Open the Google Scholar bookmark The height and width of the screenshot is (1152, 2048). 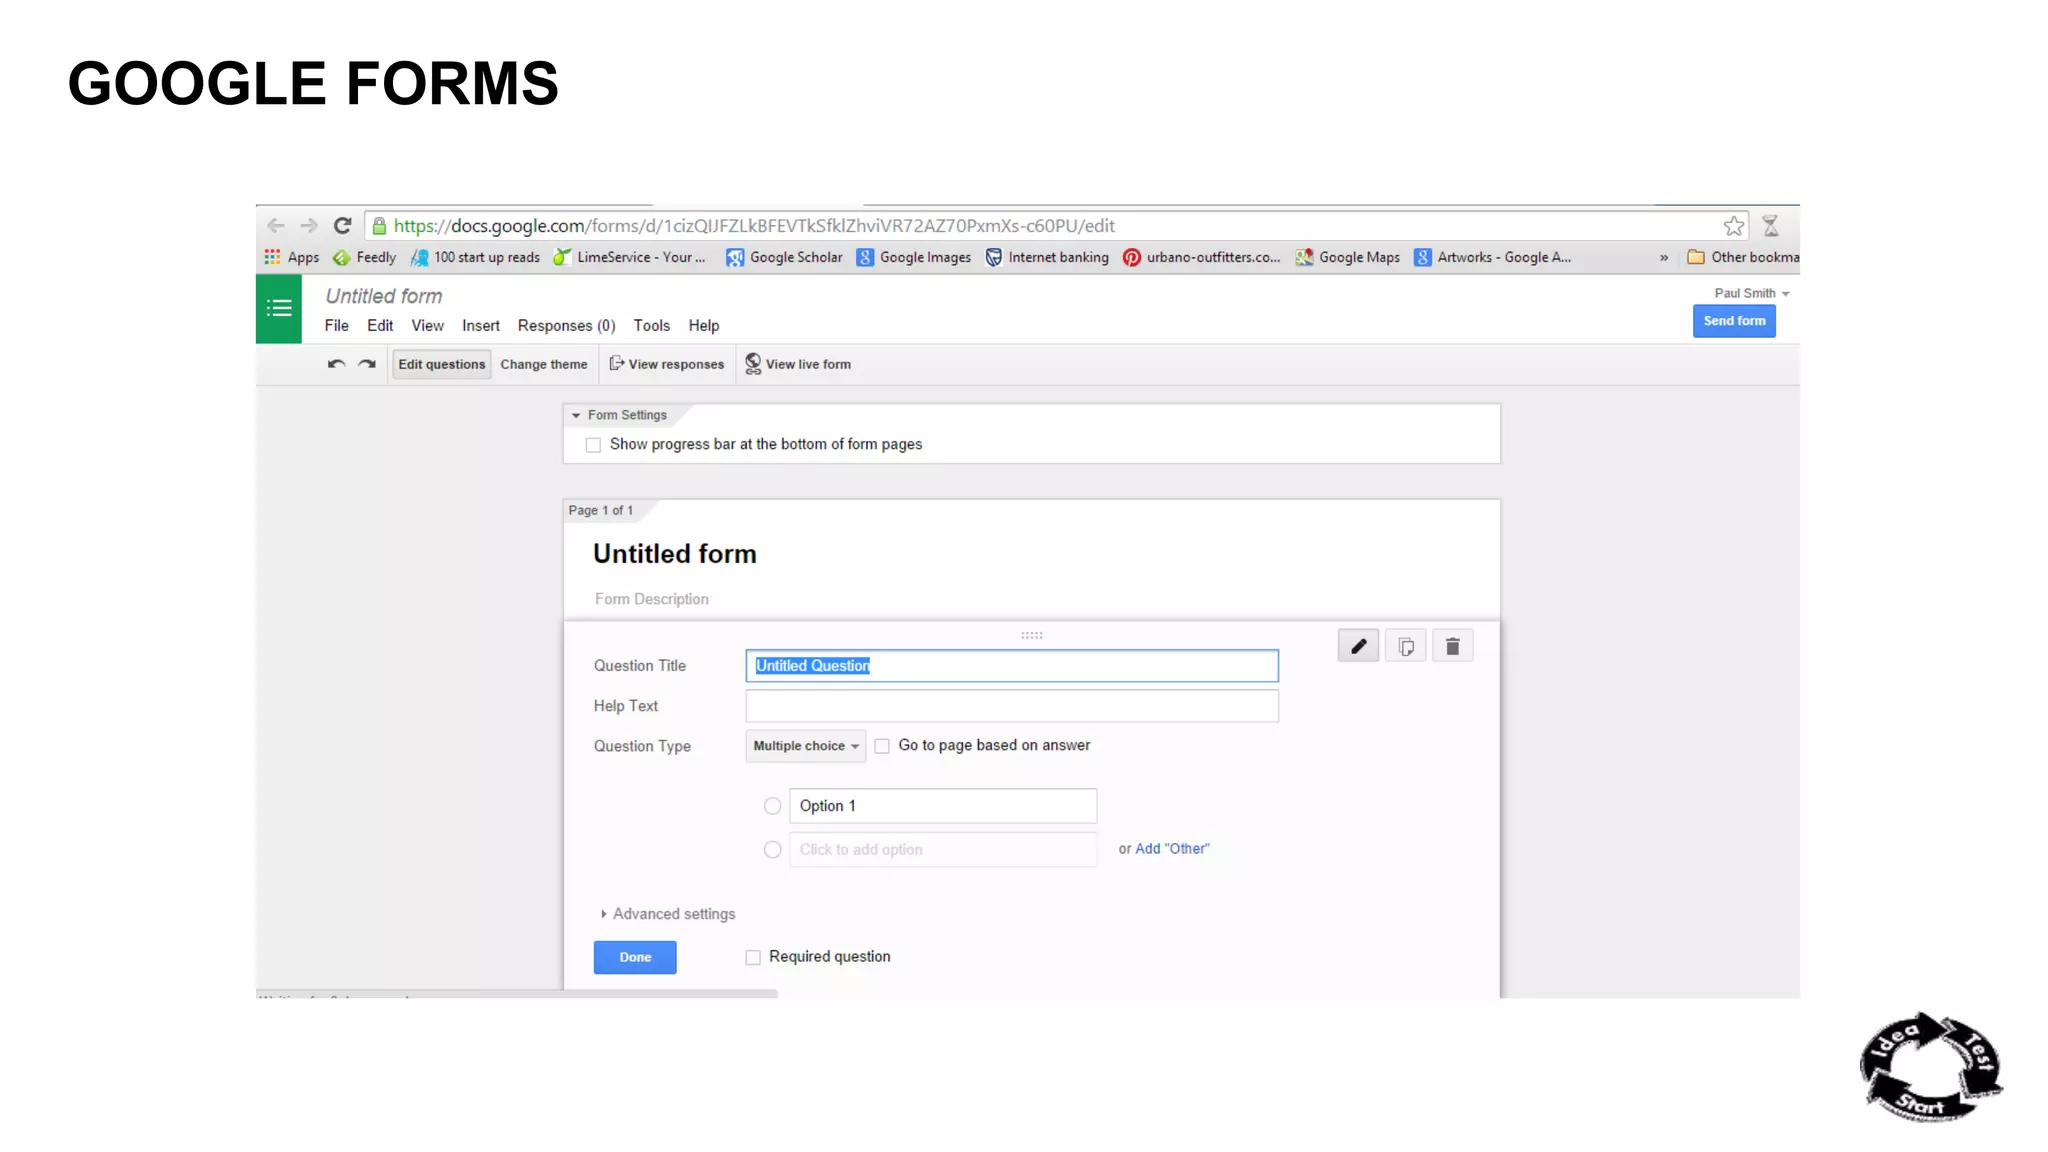[784, 257]
